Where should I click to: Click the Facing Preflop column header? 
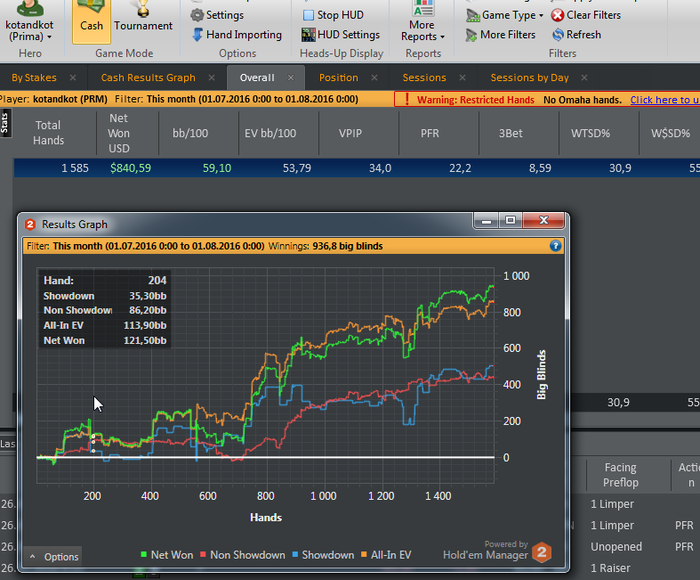621,475
